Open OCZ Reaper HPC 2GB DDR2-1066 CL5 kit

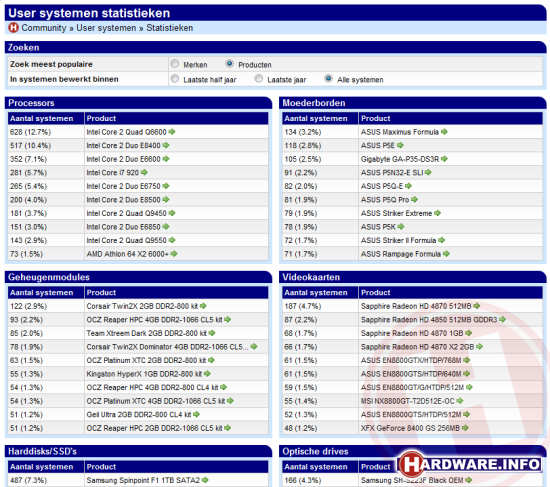(x=154, y=428)
